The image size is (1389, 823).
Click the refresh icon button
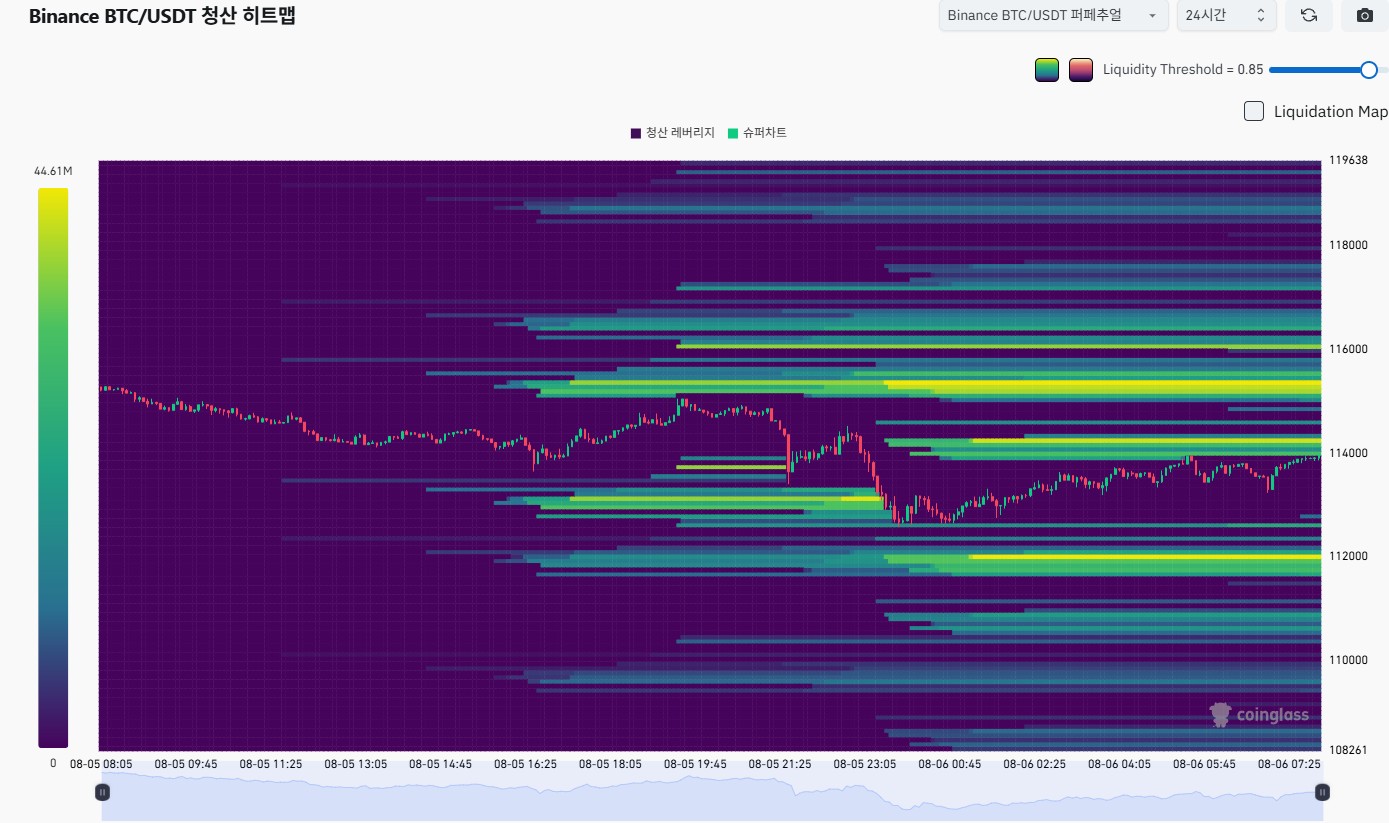click(1308, 15)
